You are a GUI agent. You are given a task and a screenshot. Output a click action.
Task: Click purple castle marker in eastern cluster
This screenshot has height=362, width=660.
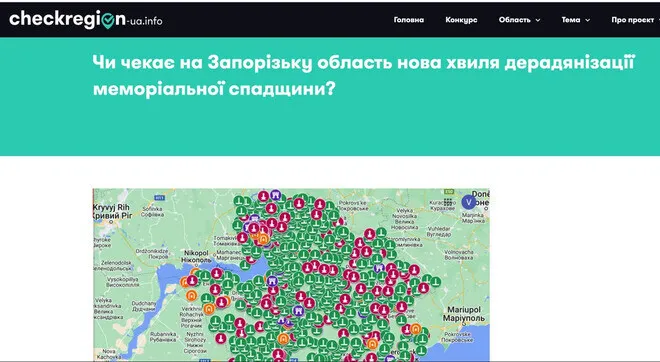coord(380,268)
